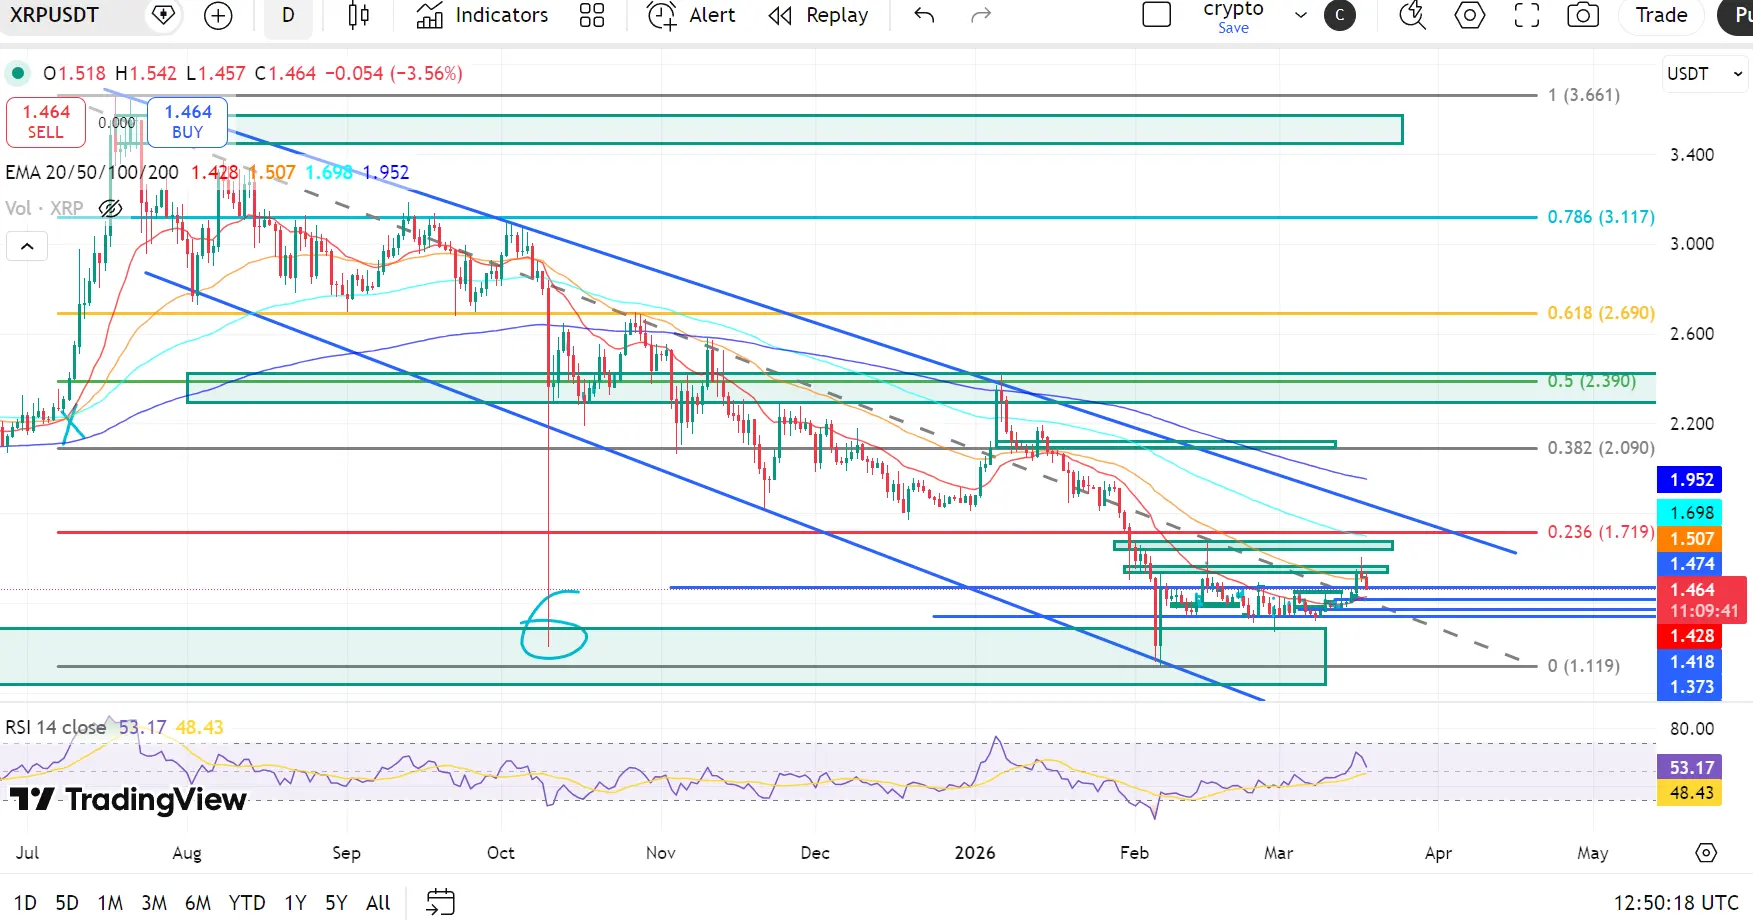Select the 1 (3.661) Fib label

click(1583, 95)
